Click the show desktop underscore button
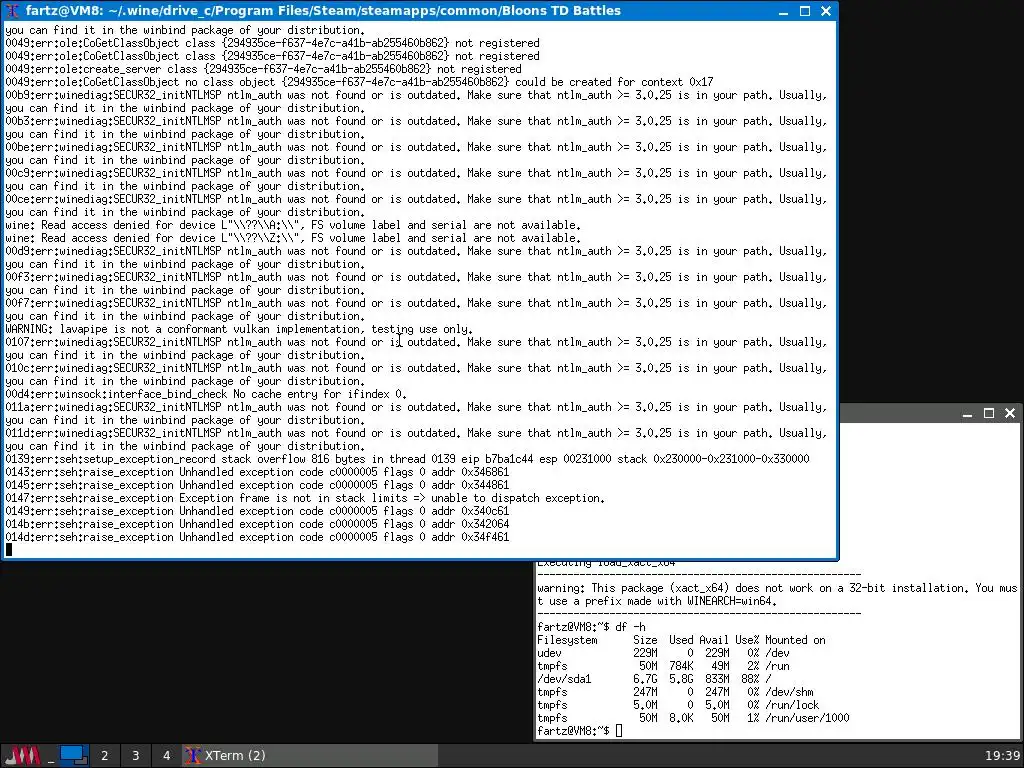Viewport: 1024px width, 768px height. [x=50, y=756]
